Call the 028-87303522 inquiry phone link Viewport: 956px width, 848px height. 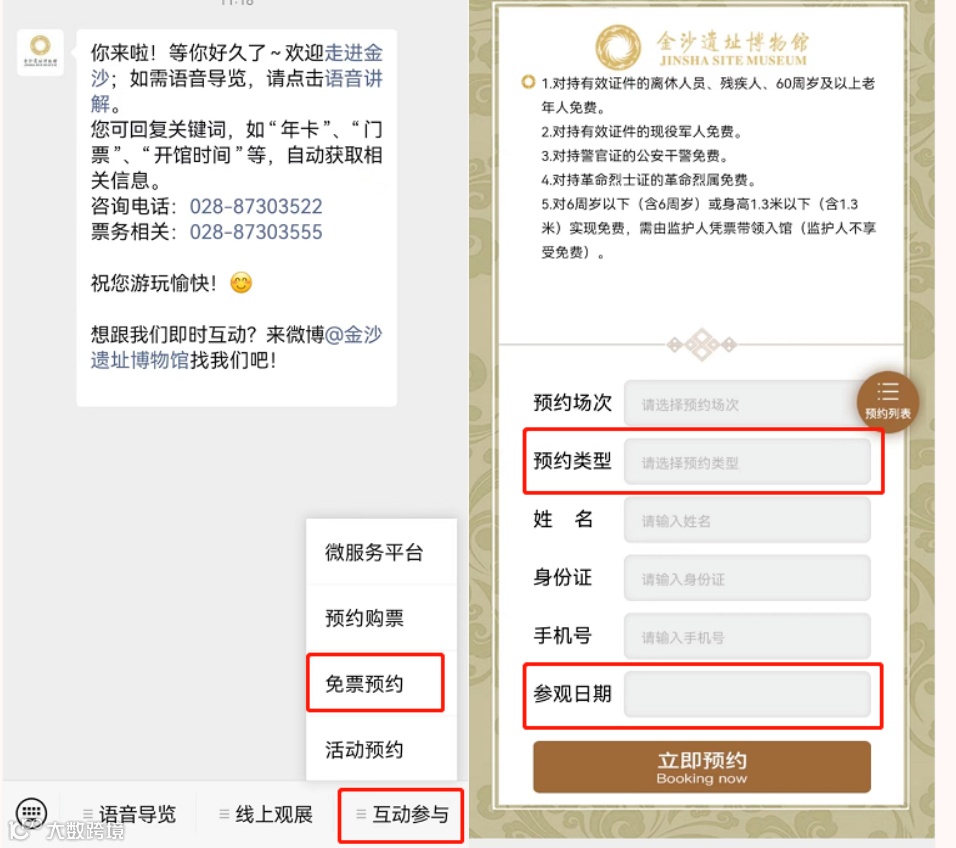tap(255, 206)
